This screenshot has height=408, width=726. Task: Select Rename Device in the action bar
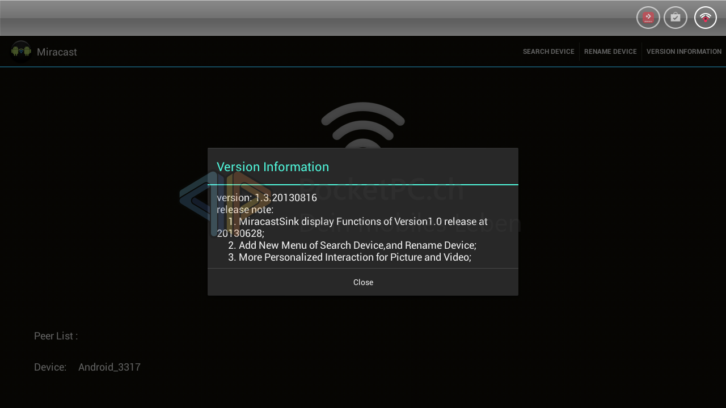(610, 51)
